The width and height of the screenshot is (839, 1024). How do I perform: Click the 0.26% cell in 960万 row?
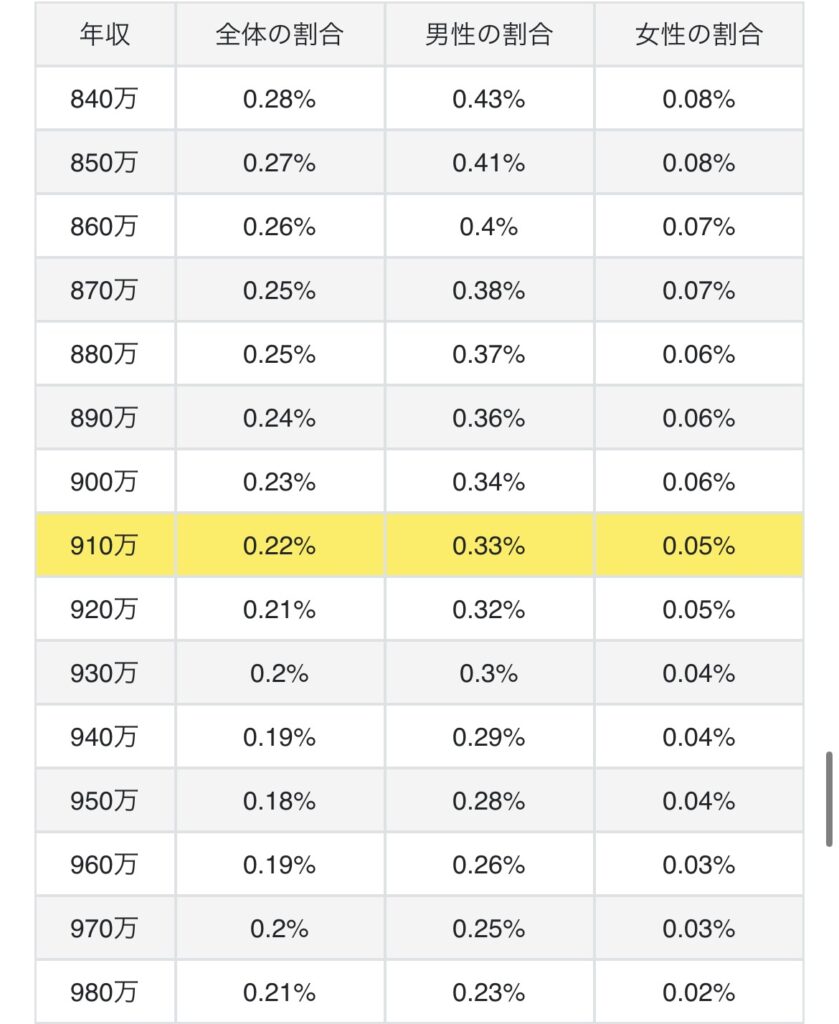click(489, 864)
